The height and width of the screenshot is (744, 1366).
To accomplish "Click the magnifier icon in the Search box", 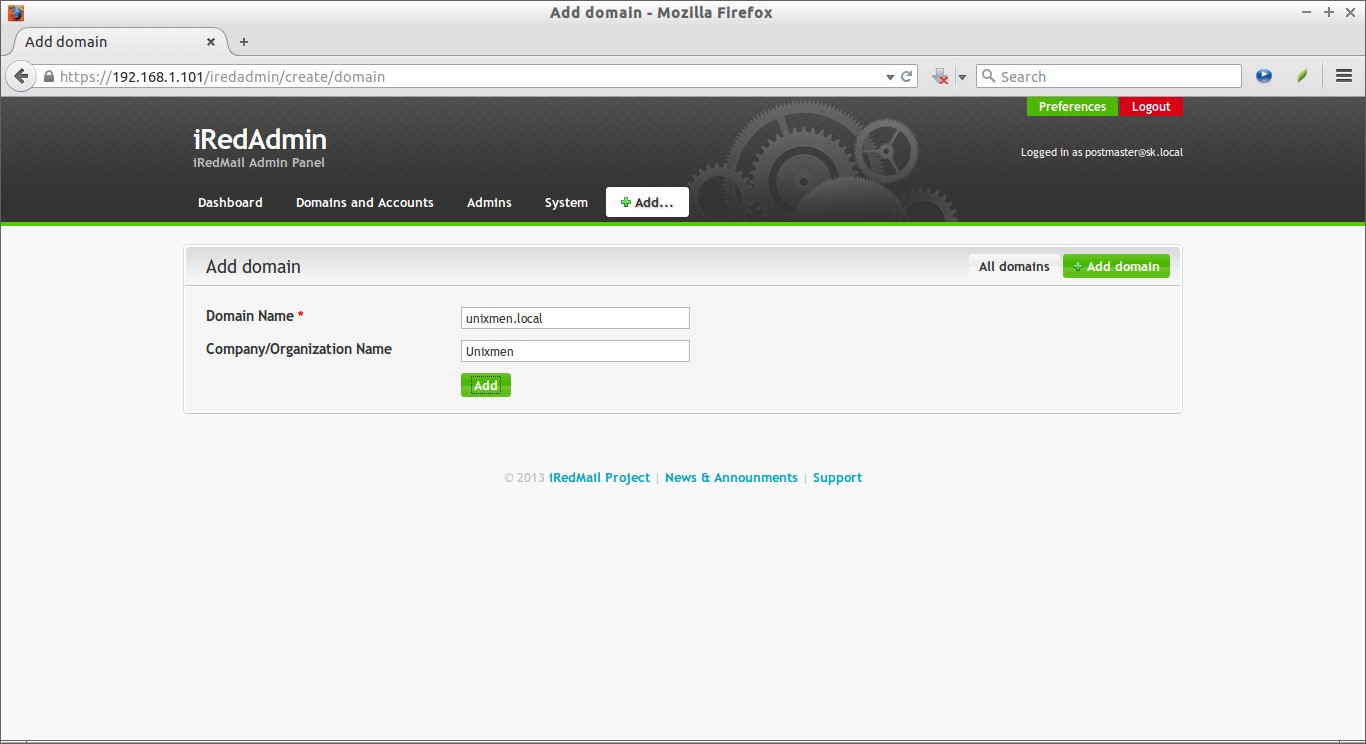I will pos(988,76).
